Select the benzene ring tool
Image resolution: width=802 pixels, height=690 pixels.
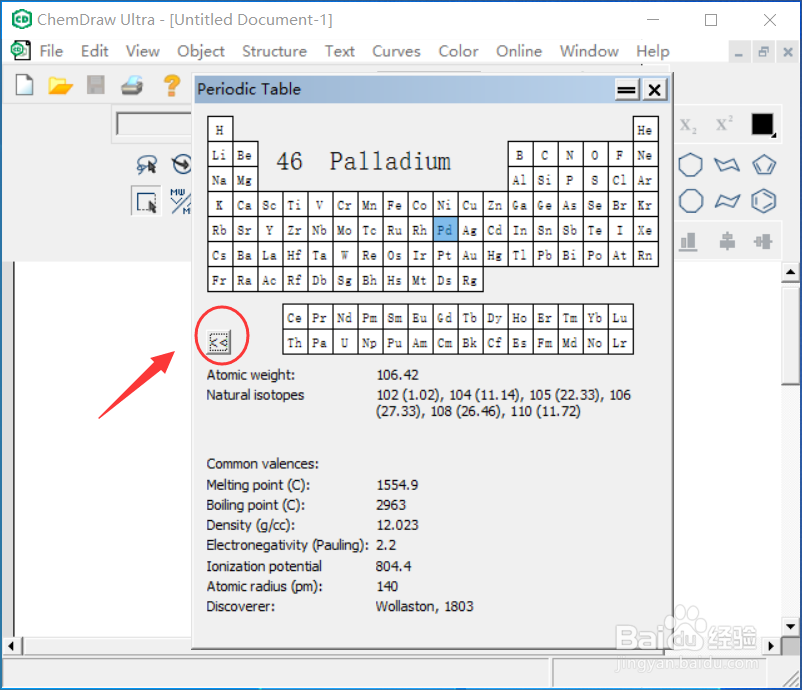[x=764, y=201]
